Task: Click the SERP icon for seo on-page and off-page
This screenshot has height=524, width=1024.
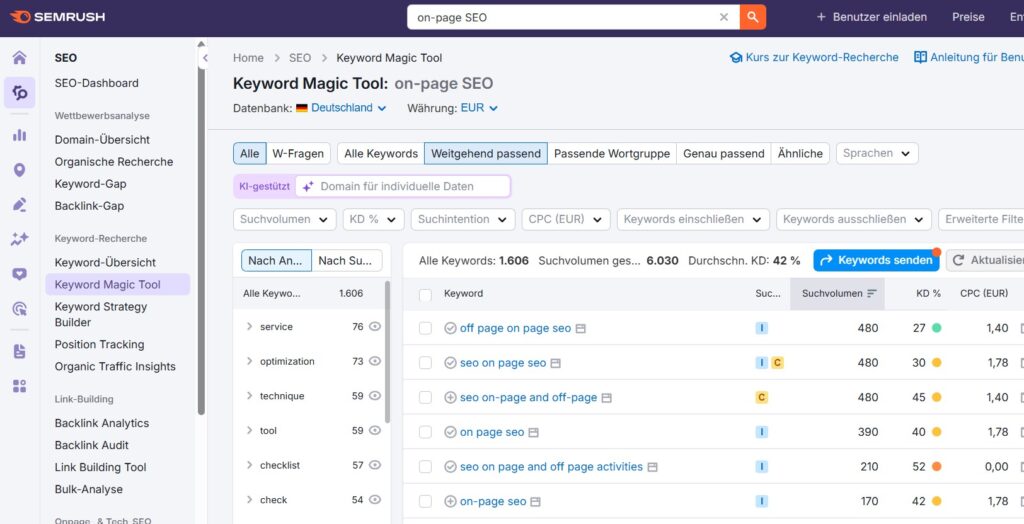Action: click(607, 398)
